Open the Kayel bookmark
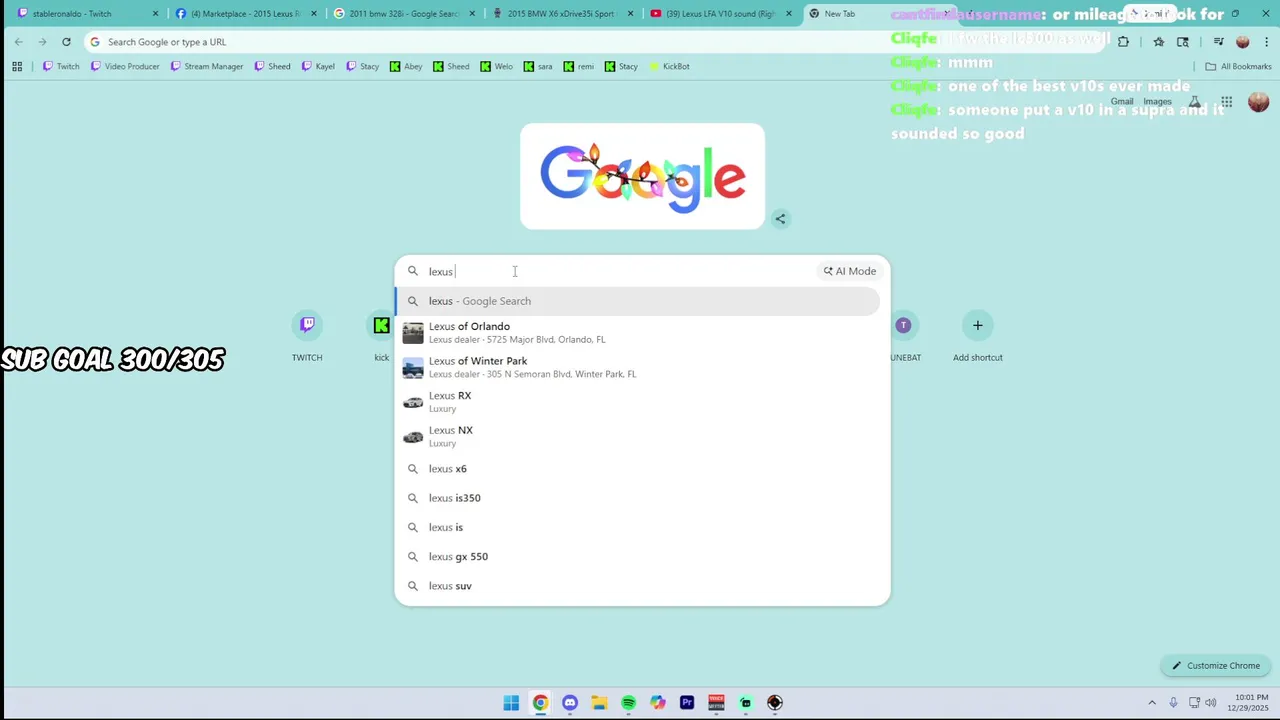 [317, 66]
